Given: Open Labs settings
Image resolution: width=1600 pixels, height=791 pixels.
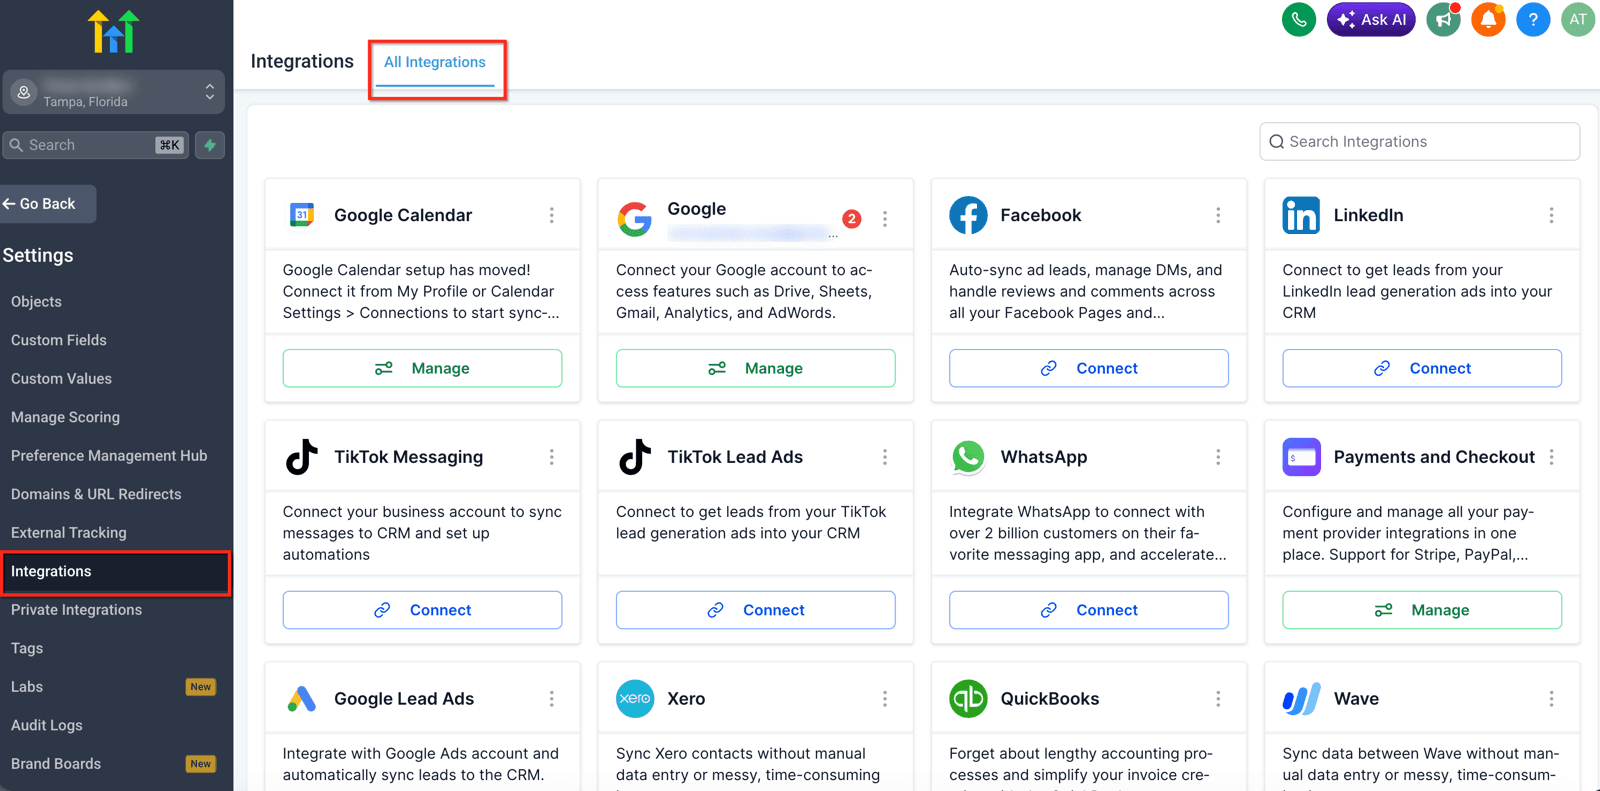Looking at the screenshot, I should click(27, 687).
